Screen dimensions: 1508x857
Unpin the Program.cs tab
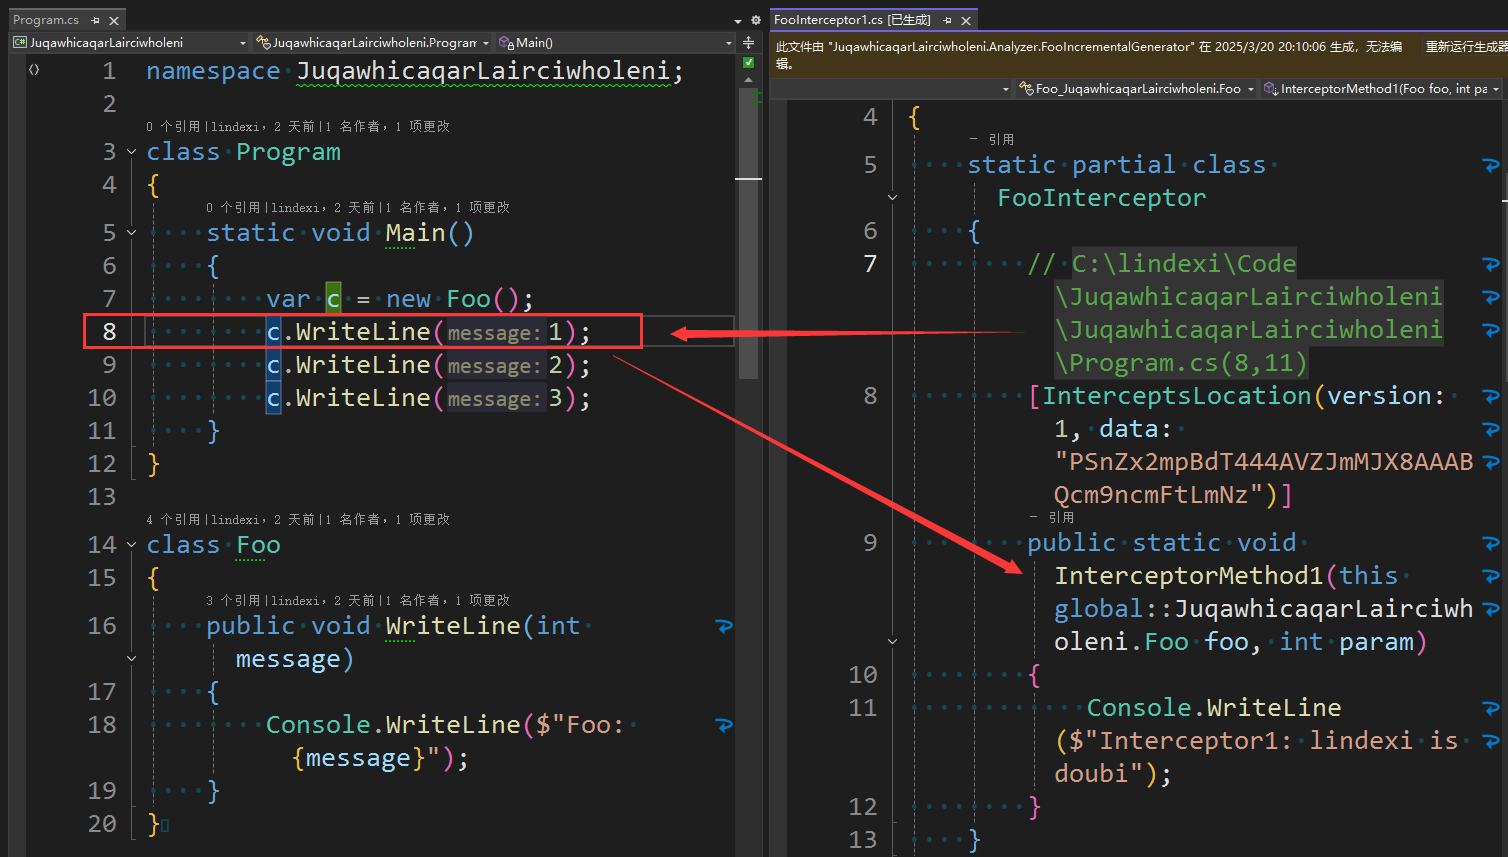(94, 19)
